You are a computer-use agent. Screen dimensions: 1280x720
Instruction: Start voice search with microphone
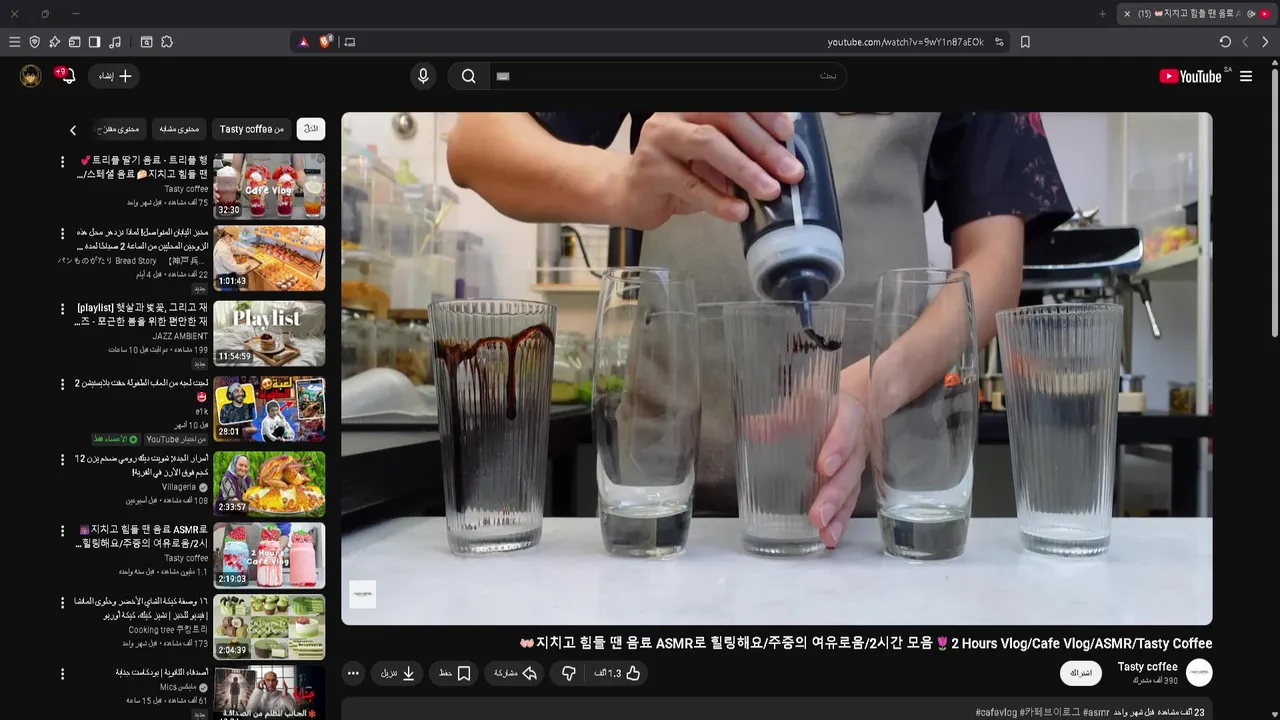click(423, 76)
